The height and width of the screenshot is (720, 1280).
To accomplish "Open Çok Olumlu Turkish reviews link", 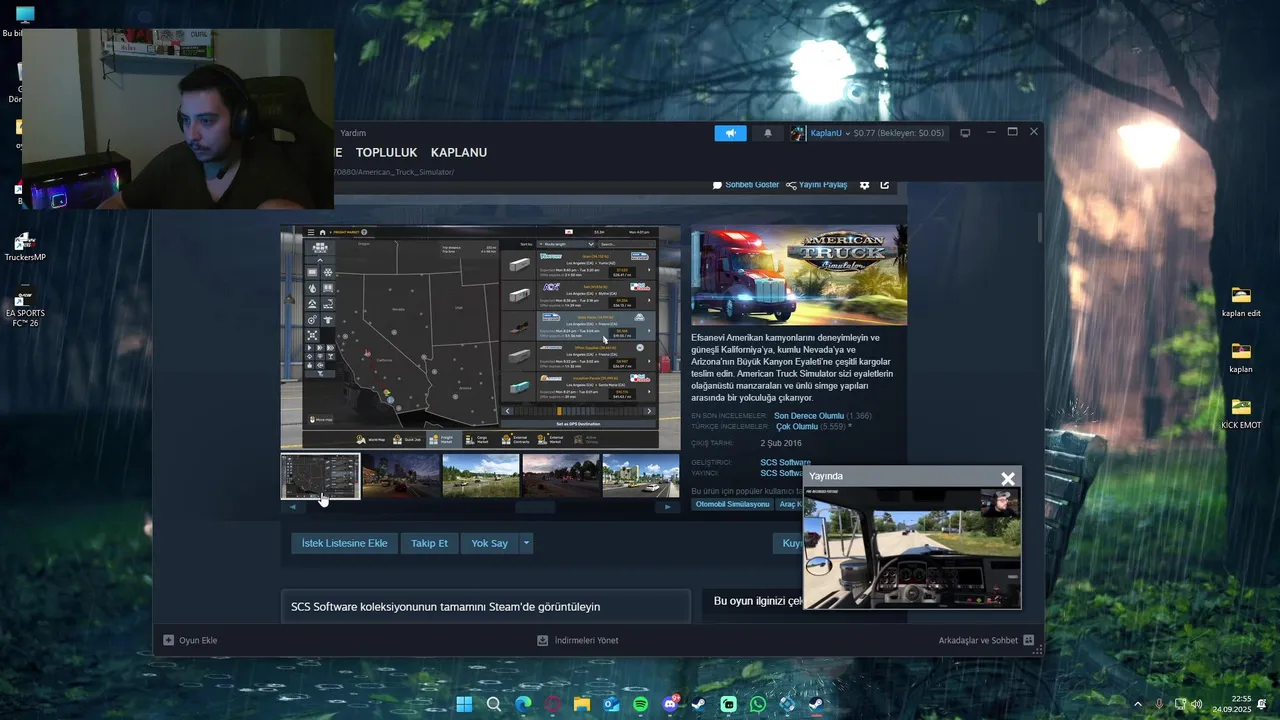I will click(797, 426).
